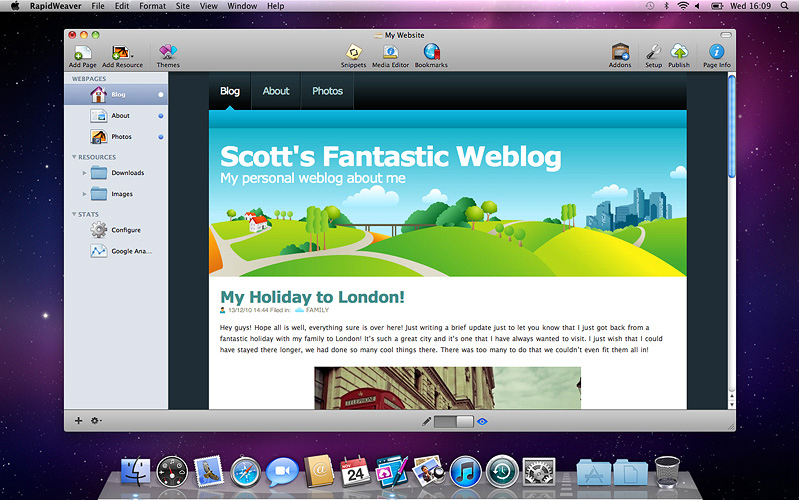Open the gear action menu below sidebar
The image size is (799, 500).
[x=96, y=421]
